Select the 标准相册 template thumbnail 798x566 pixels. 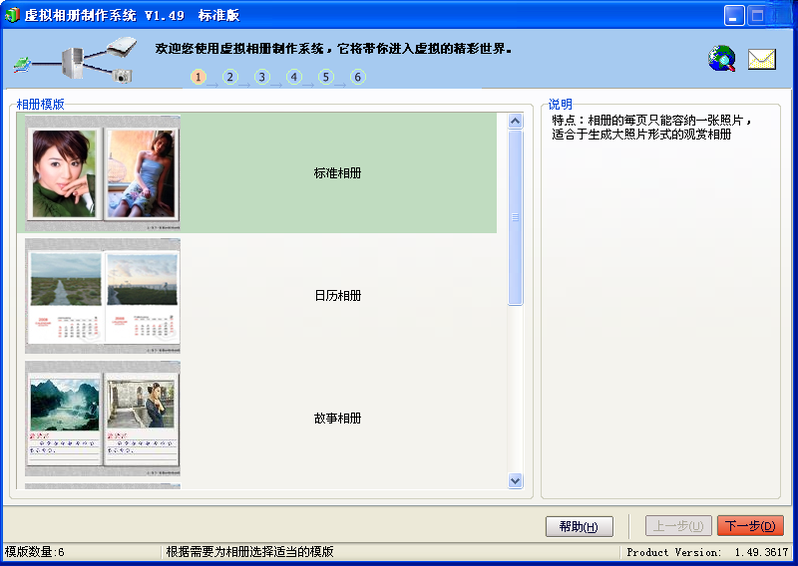[x=103, y=173]
